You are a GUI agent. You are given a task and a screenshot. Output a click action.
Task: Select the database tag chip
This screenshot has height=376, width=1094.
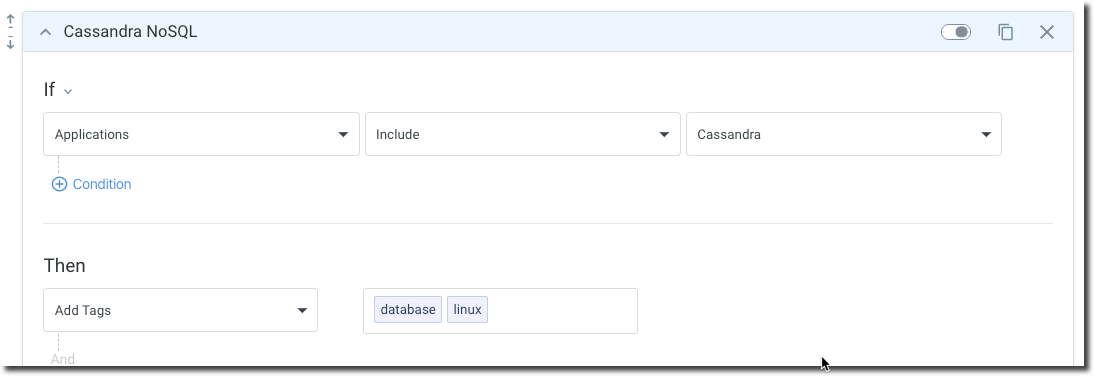408,310
